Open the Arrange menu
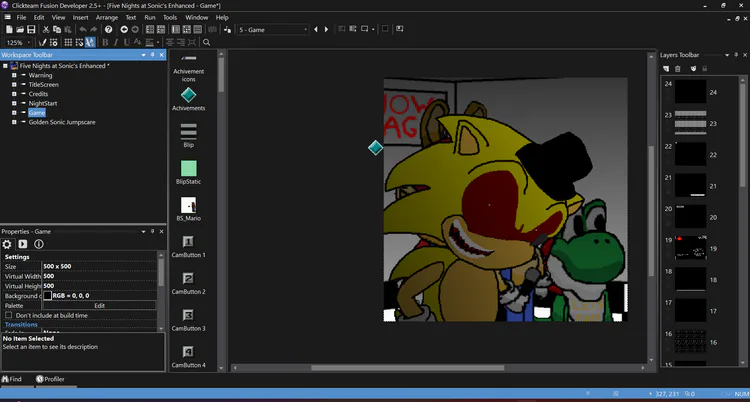750x402 pixels. 107,17
